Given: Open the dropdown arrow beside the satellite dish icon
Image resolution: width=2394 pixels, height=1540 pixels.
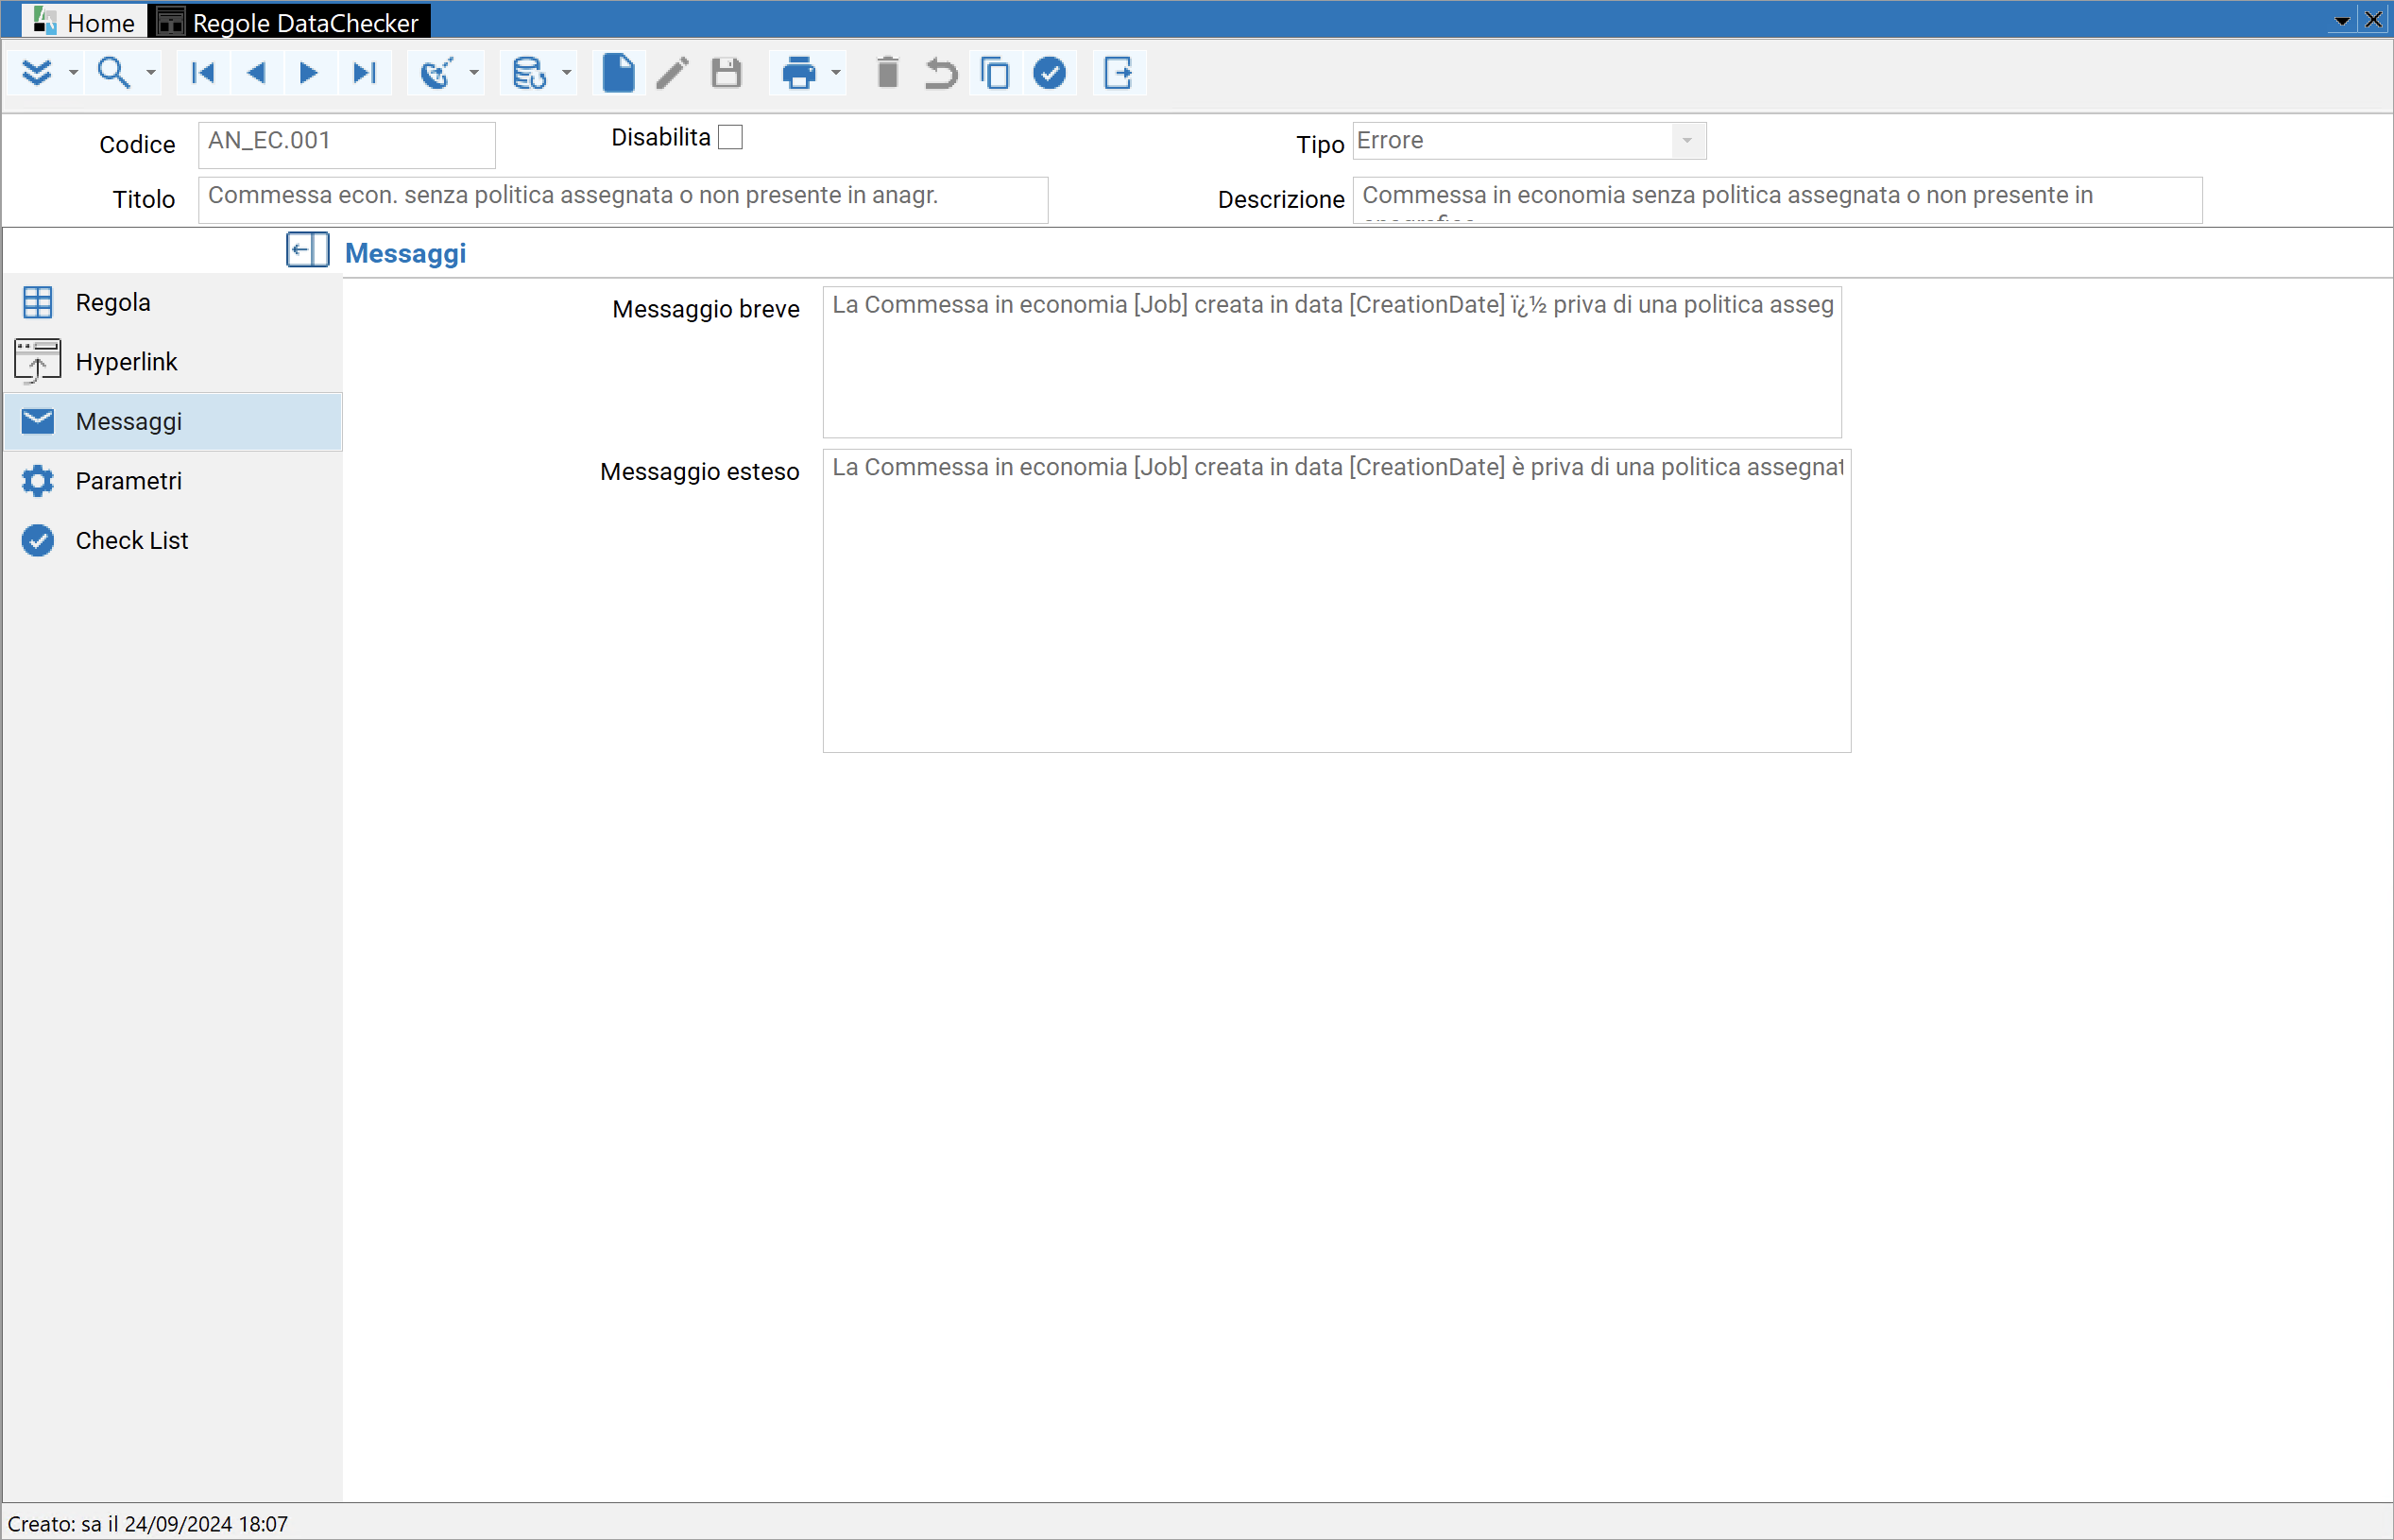Looking at the screenshot, I should 474,73.
